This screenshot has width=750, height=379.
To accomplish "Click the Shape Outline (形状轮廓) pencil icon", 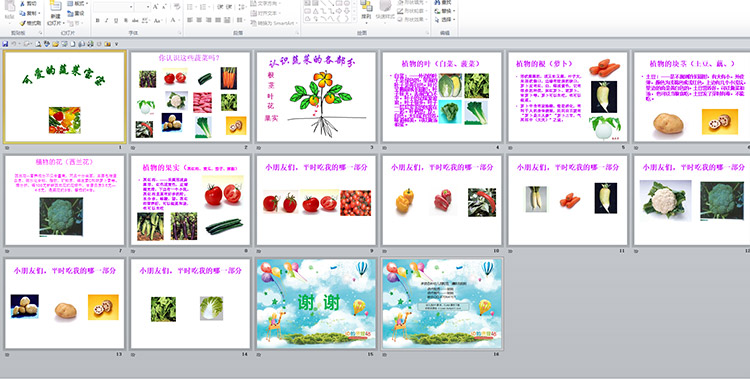I will pyautogui.click(x=400, y=11).
